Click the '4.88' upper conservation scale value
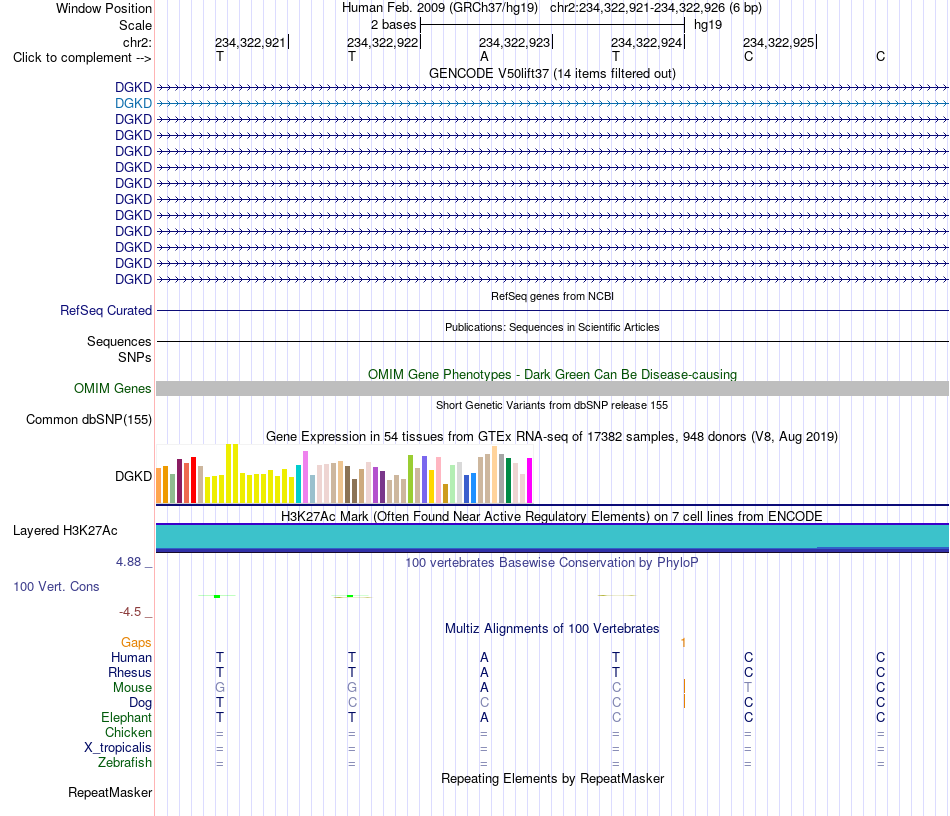The width and height of the screenshot is (950, 816). click(x=128, y=562)
